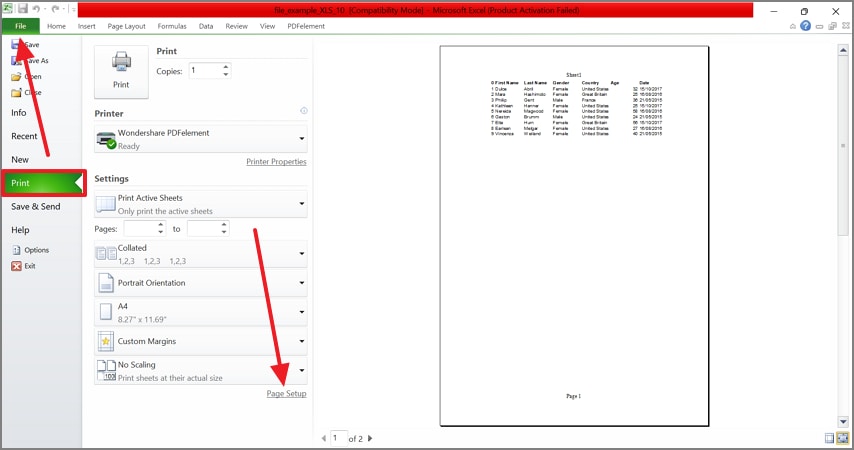This screenshot has height=450, width=854.
Task: Open the File tab
Action: tap(21, 26)
